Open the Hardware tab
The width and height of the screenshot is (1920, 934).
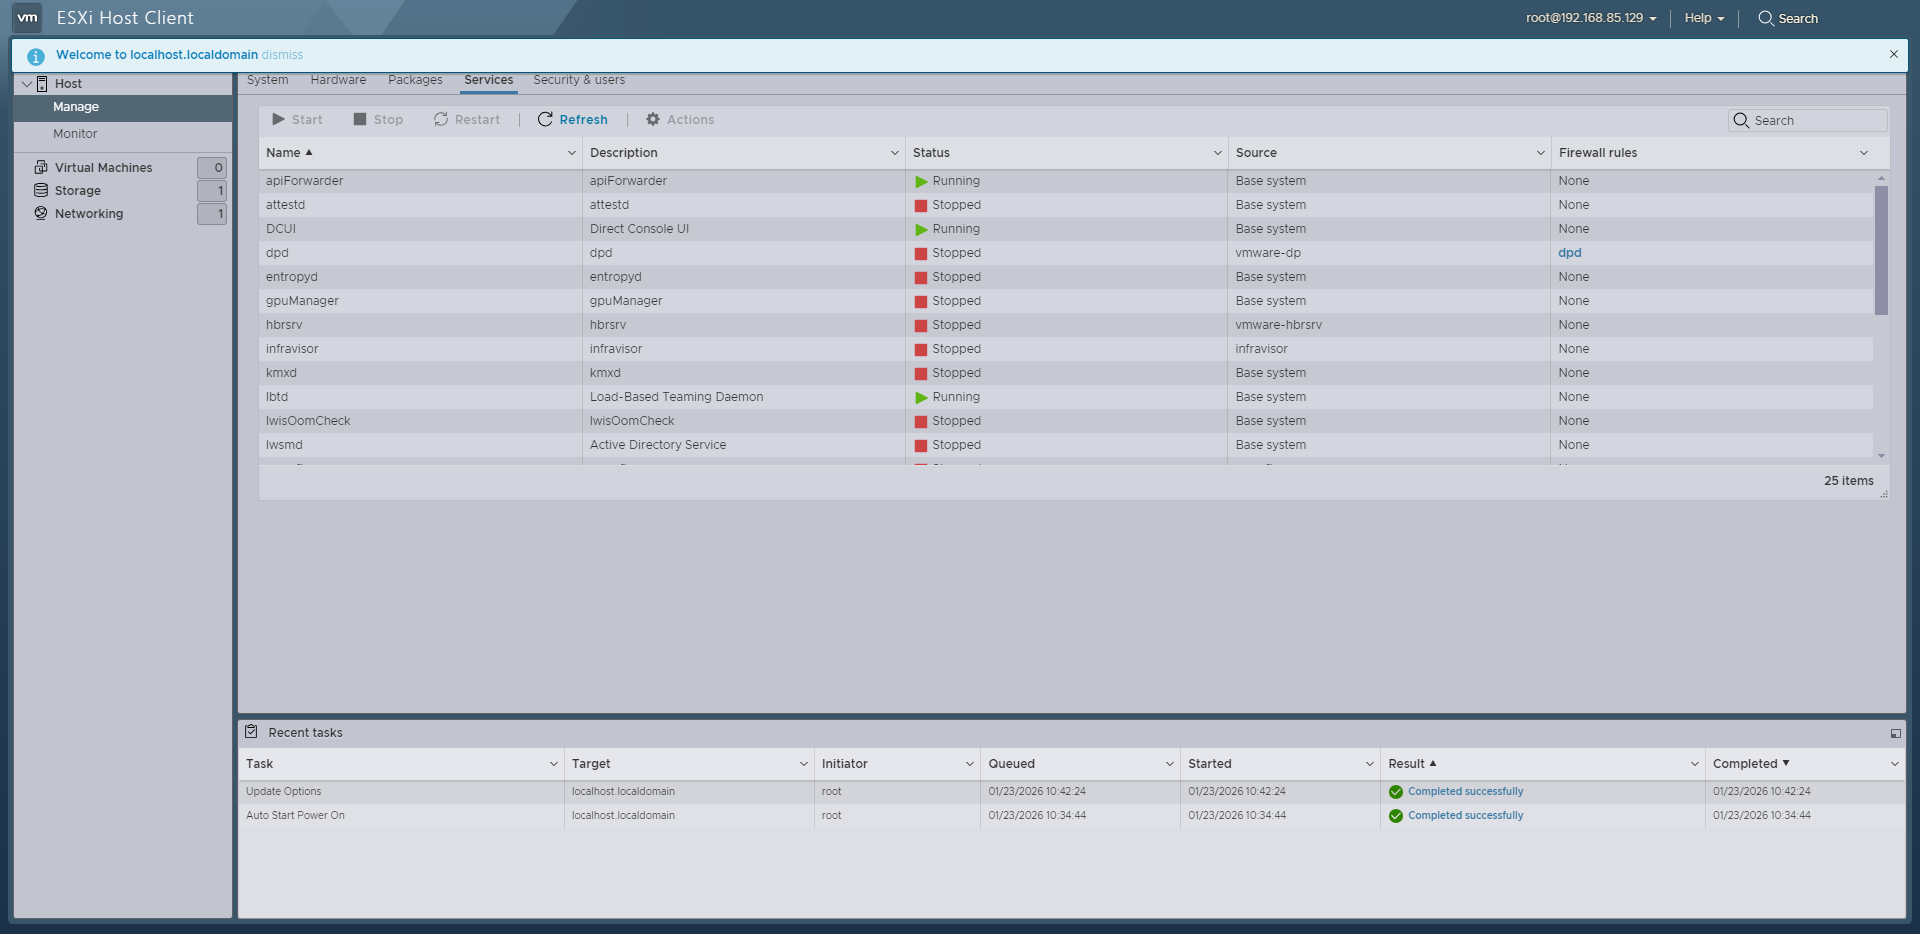337,80
